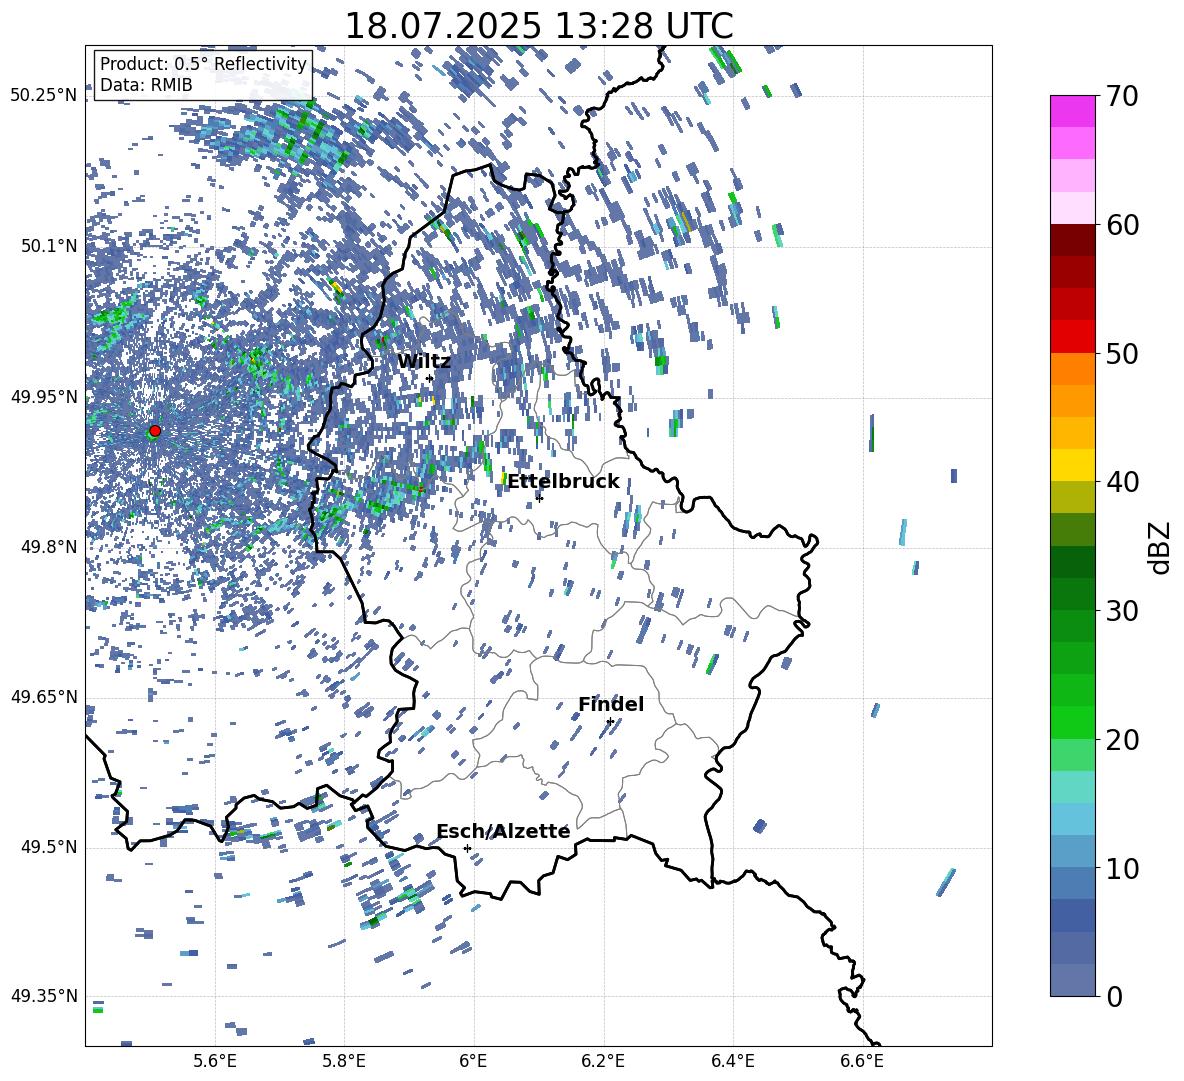The height and width of the screenshot is (1081, 1184).
Task: Click the 'Data: RMIB' legend line
Action: [x=146, y=85]
